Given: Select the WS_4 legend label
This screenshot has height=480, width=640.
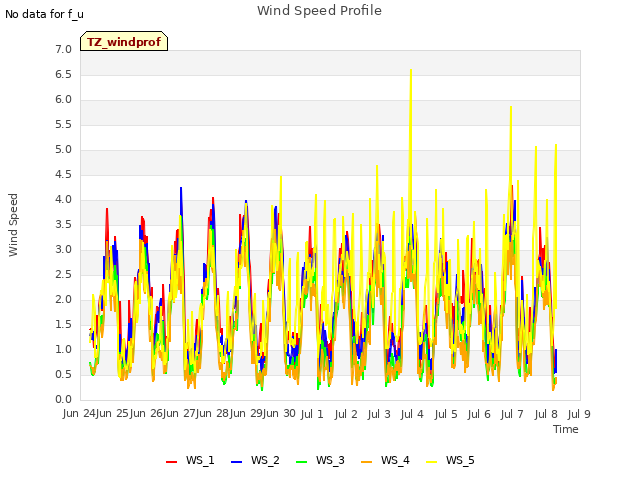Looking at the screenshot, I should [x=395, y=460].
